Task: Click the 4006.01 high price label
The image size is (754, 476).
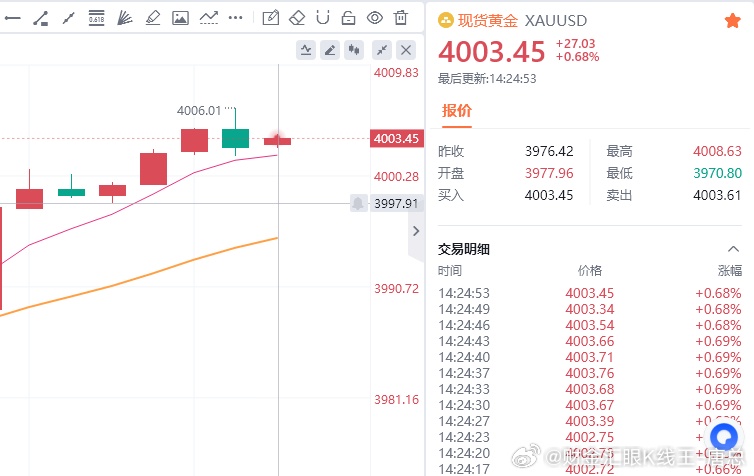Action: point(199,111)
